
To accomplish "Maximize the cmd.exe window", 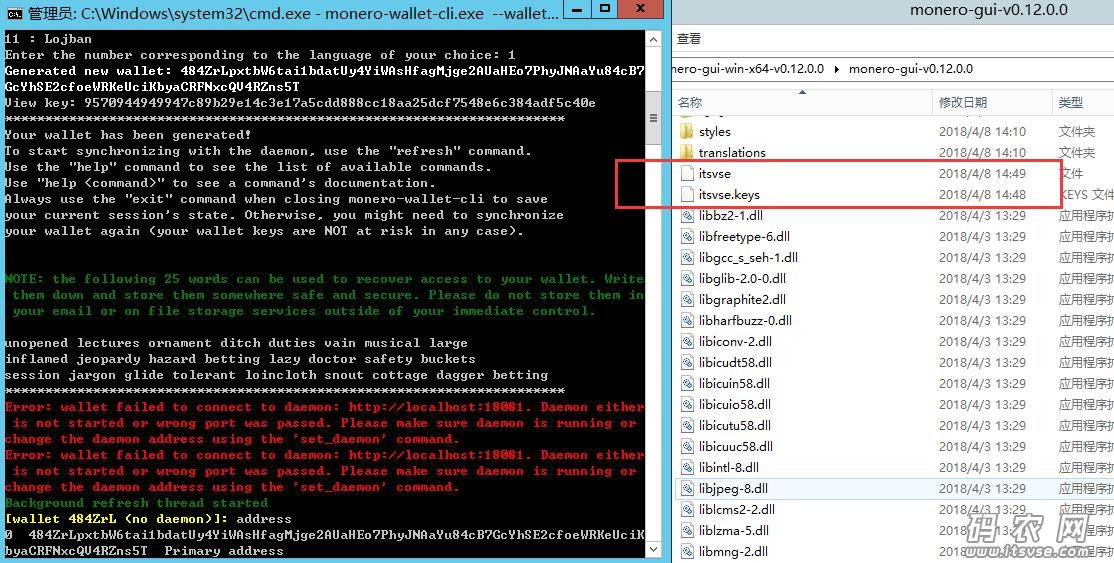I will [605, 9].
